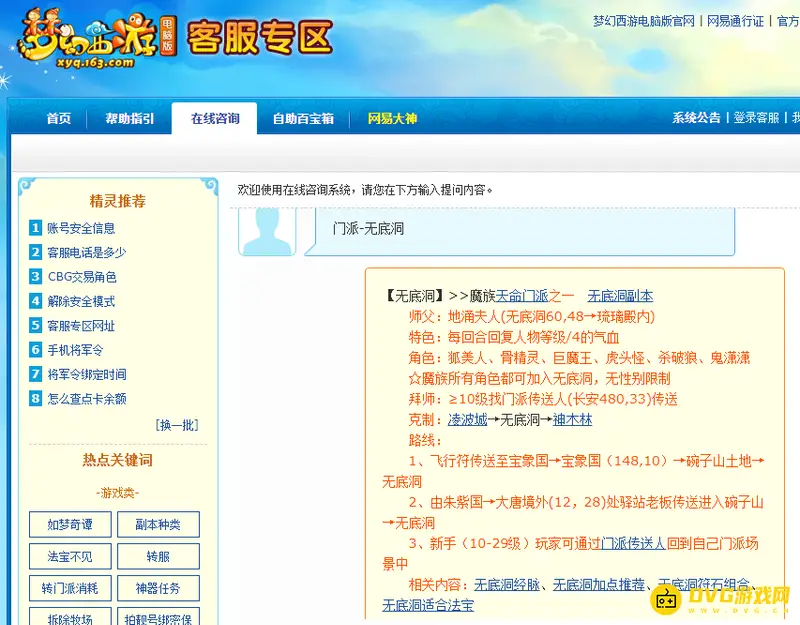Click the 门派-无底洞 question bubble
Viewport: 800px width, 625px height.
520,231
